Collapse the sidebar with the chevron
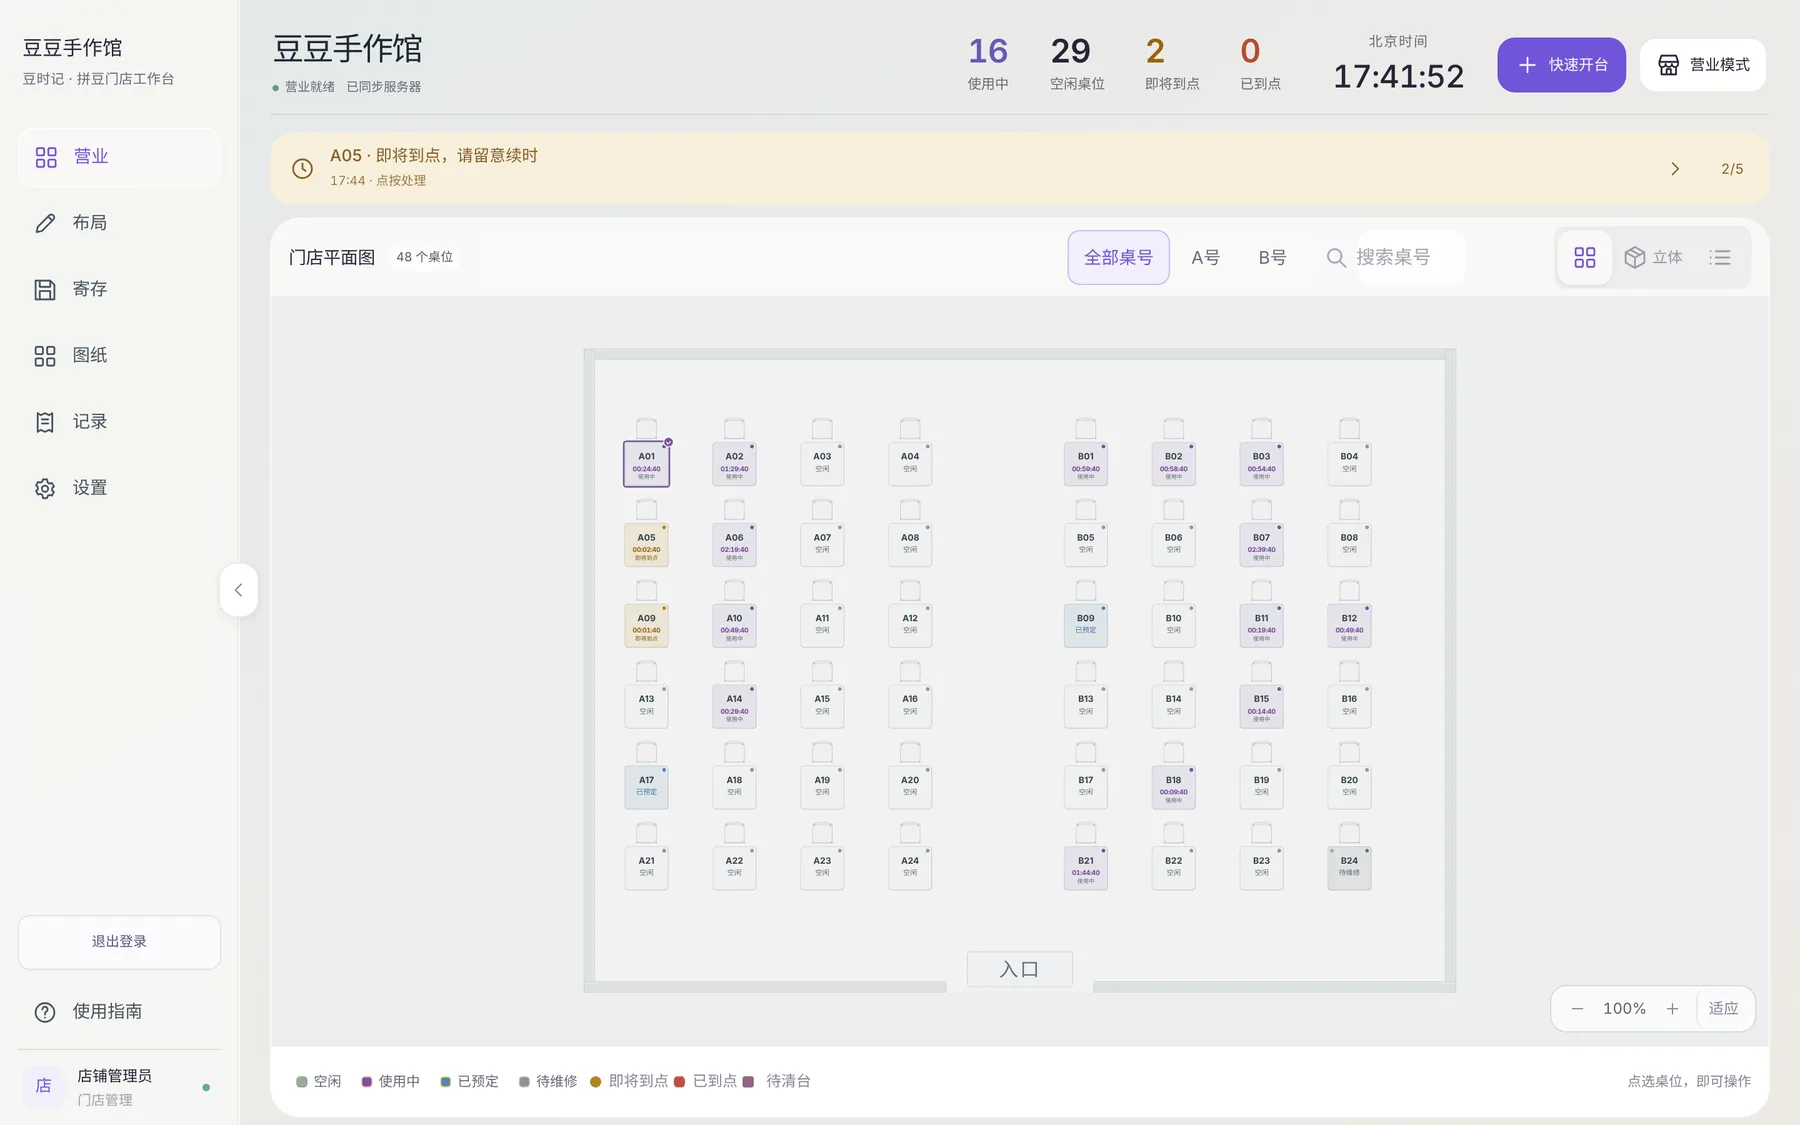 pyautogui.click(x=238, y=590)
